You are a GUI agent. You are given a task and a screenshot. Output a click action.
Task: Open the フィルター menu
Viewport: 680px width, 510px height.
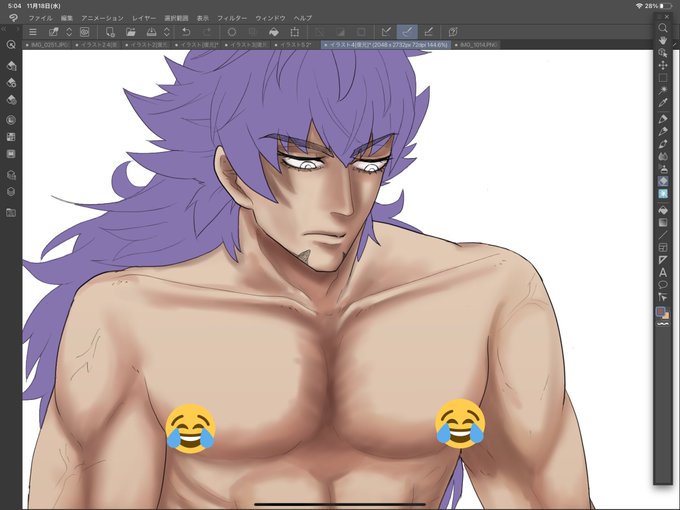tap(232, 18)
